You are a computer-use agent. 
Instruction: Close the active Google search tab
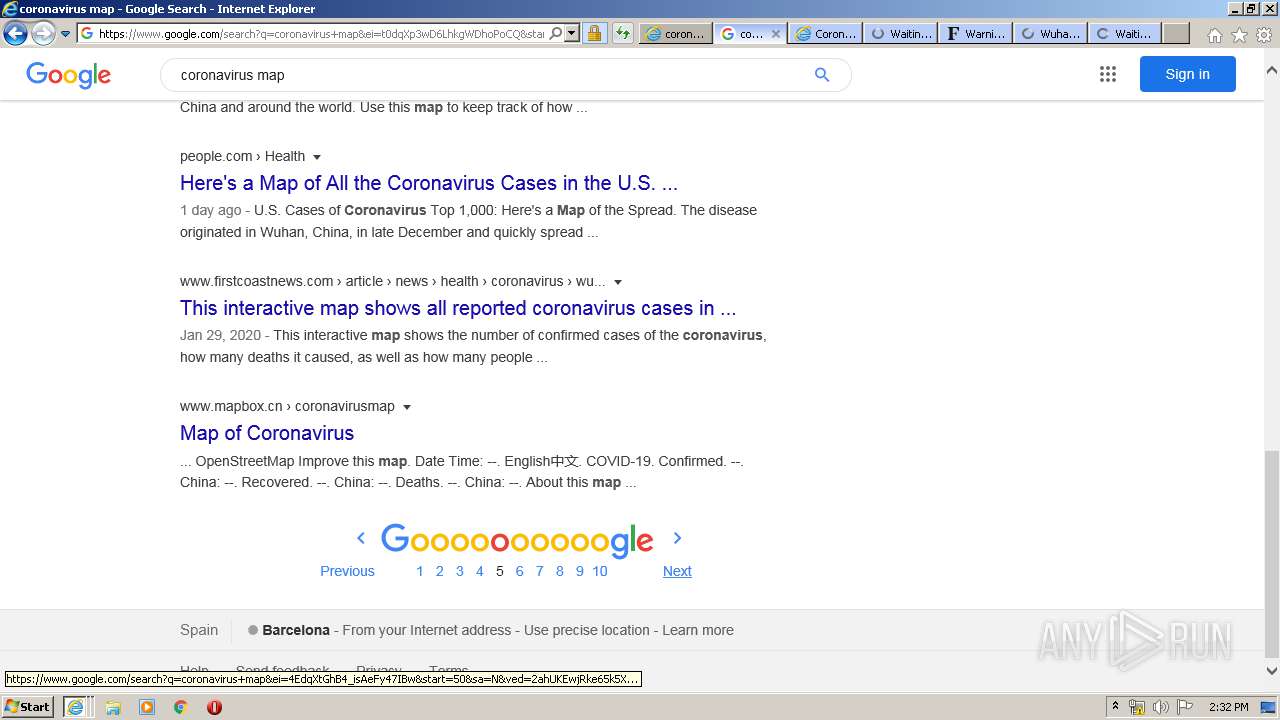coord(775,33)
